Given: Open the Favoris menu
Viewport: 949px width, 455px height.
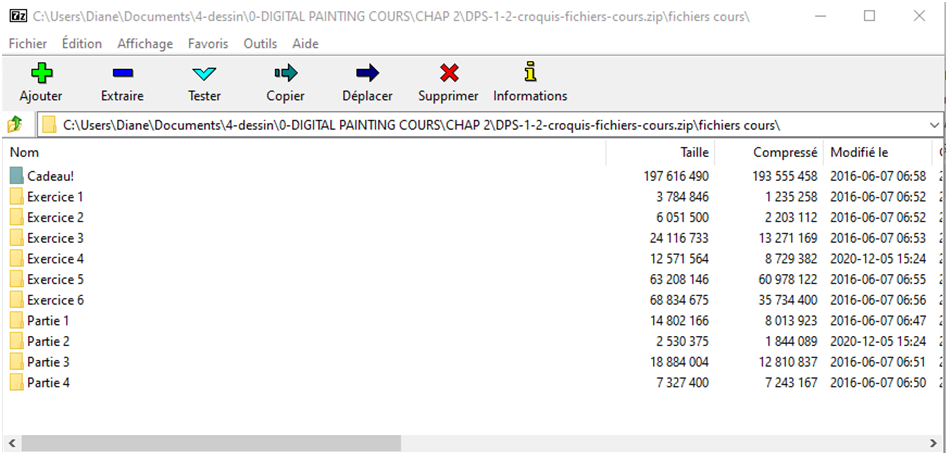Looking at the screenshot, I should [x=208, y=44].
